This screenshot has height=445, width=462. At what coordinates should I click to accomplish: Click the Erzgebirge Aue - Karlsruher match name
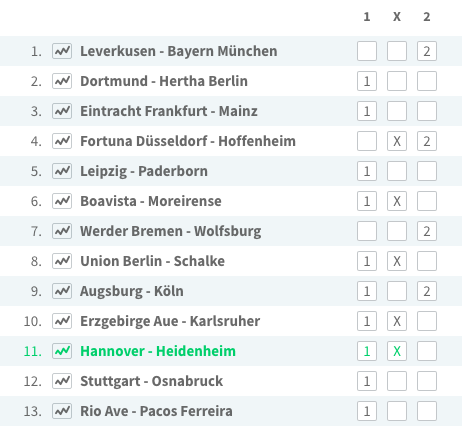pos(170,321)
